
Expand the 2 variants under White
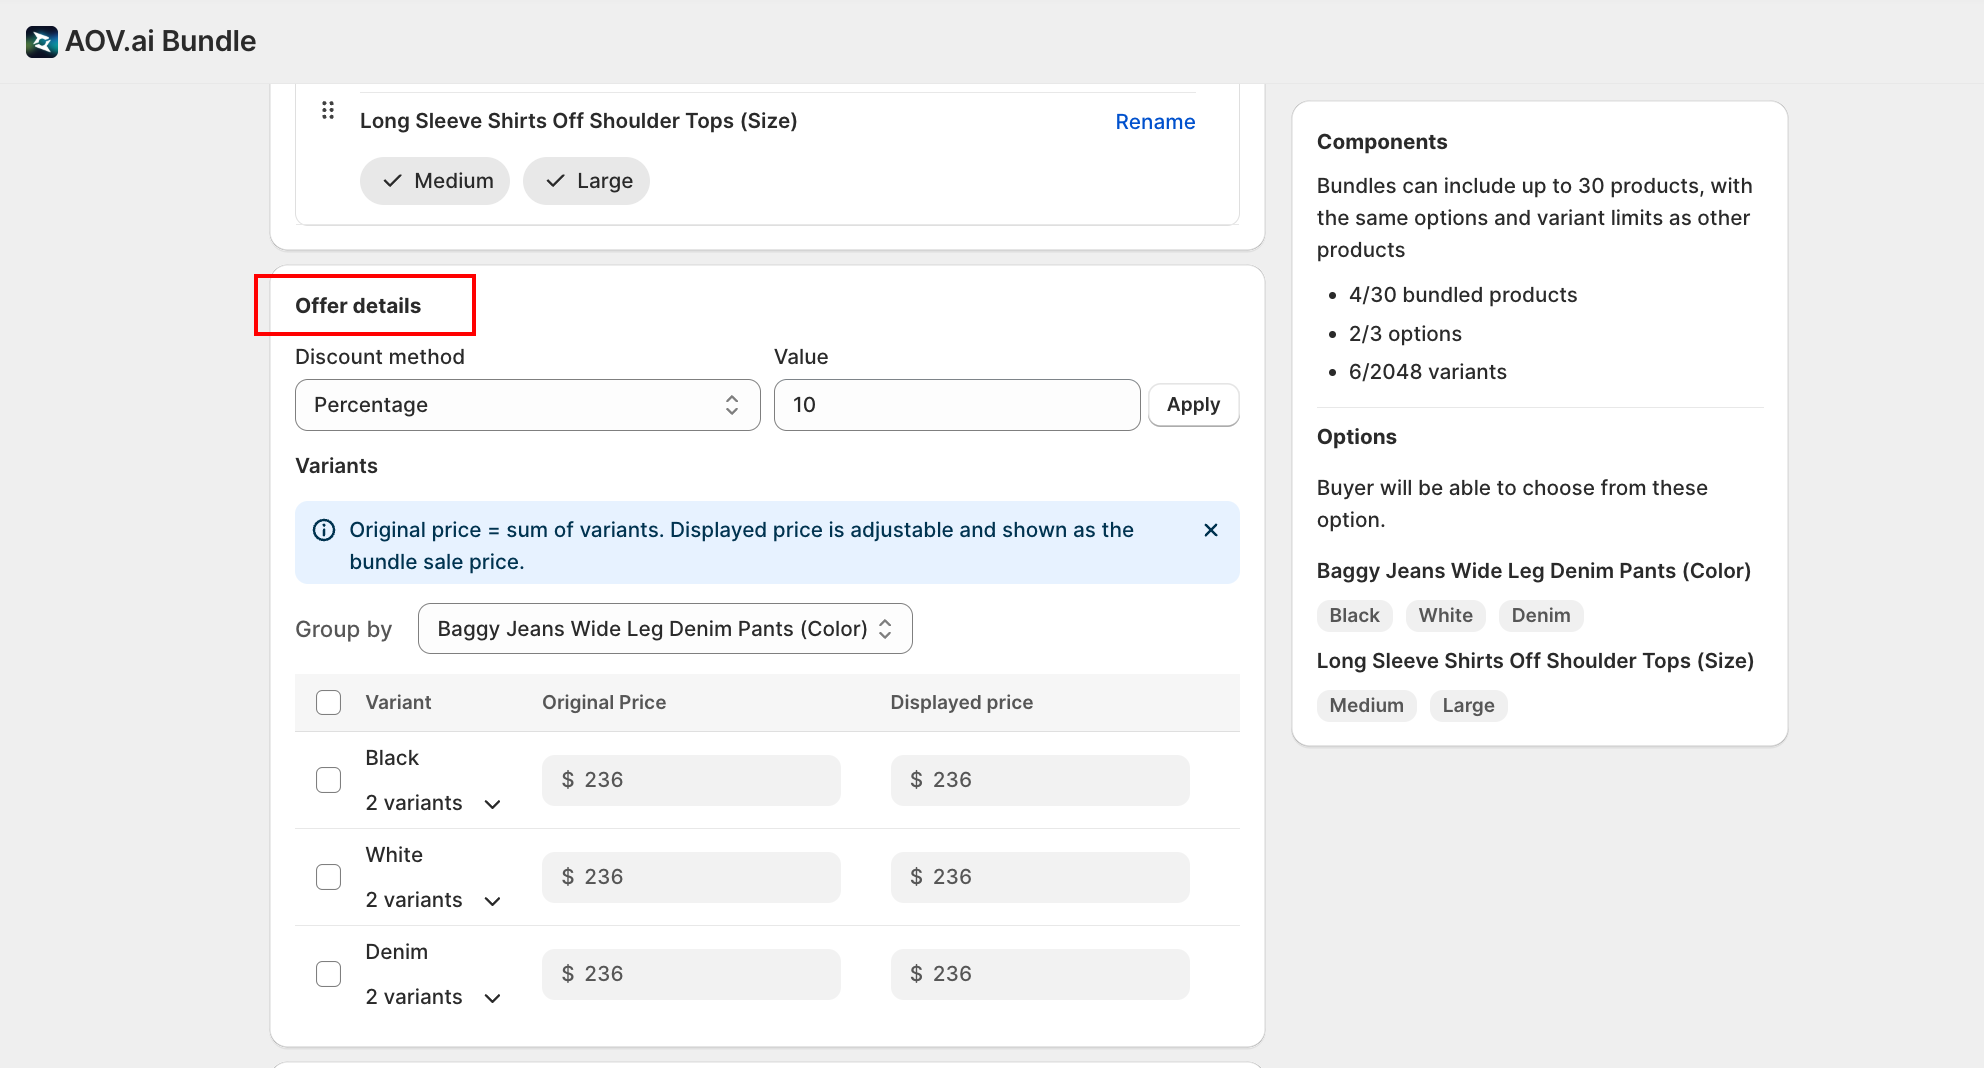click(433, 900)
